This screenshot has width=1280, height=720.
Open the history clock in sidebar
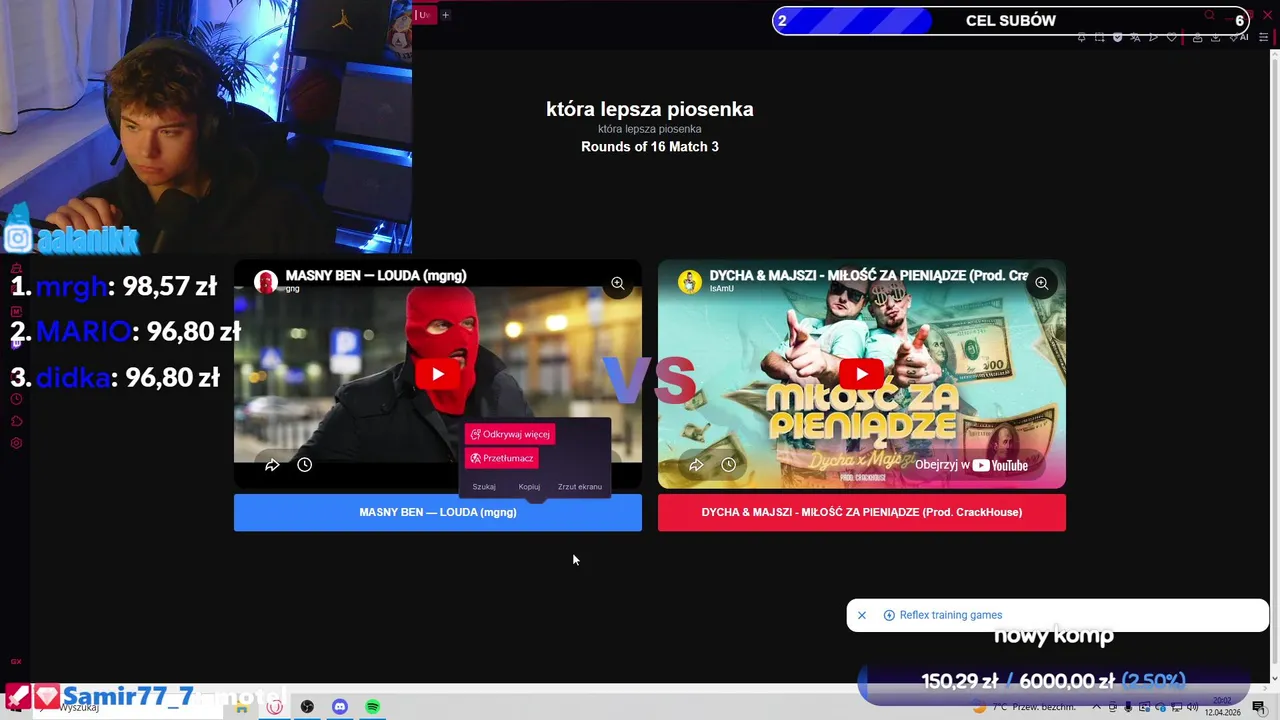(16, 399)
